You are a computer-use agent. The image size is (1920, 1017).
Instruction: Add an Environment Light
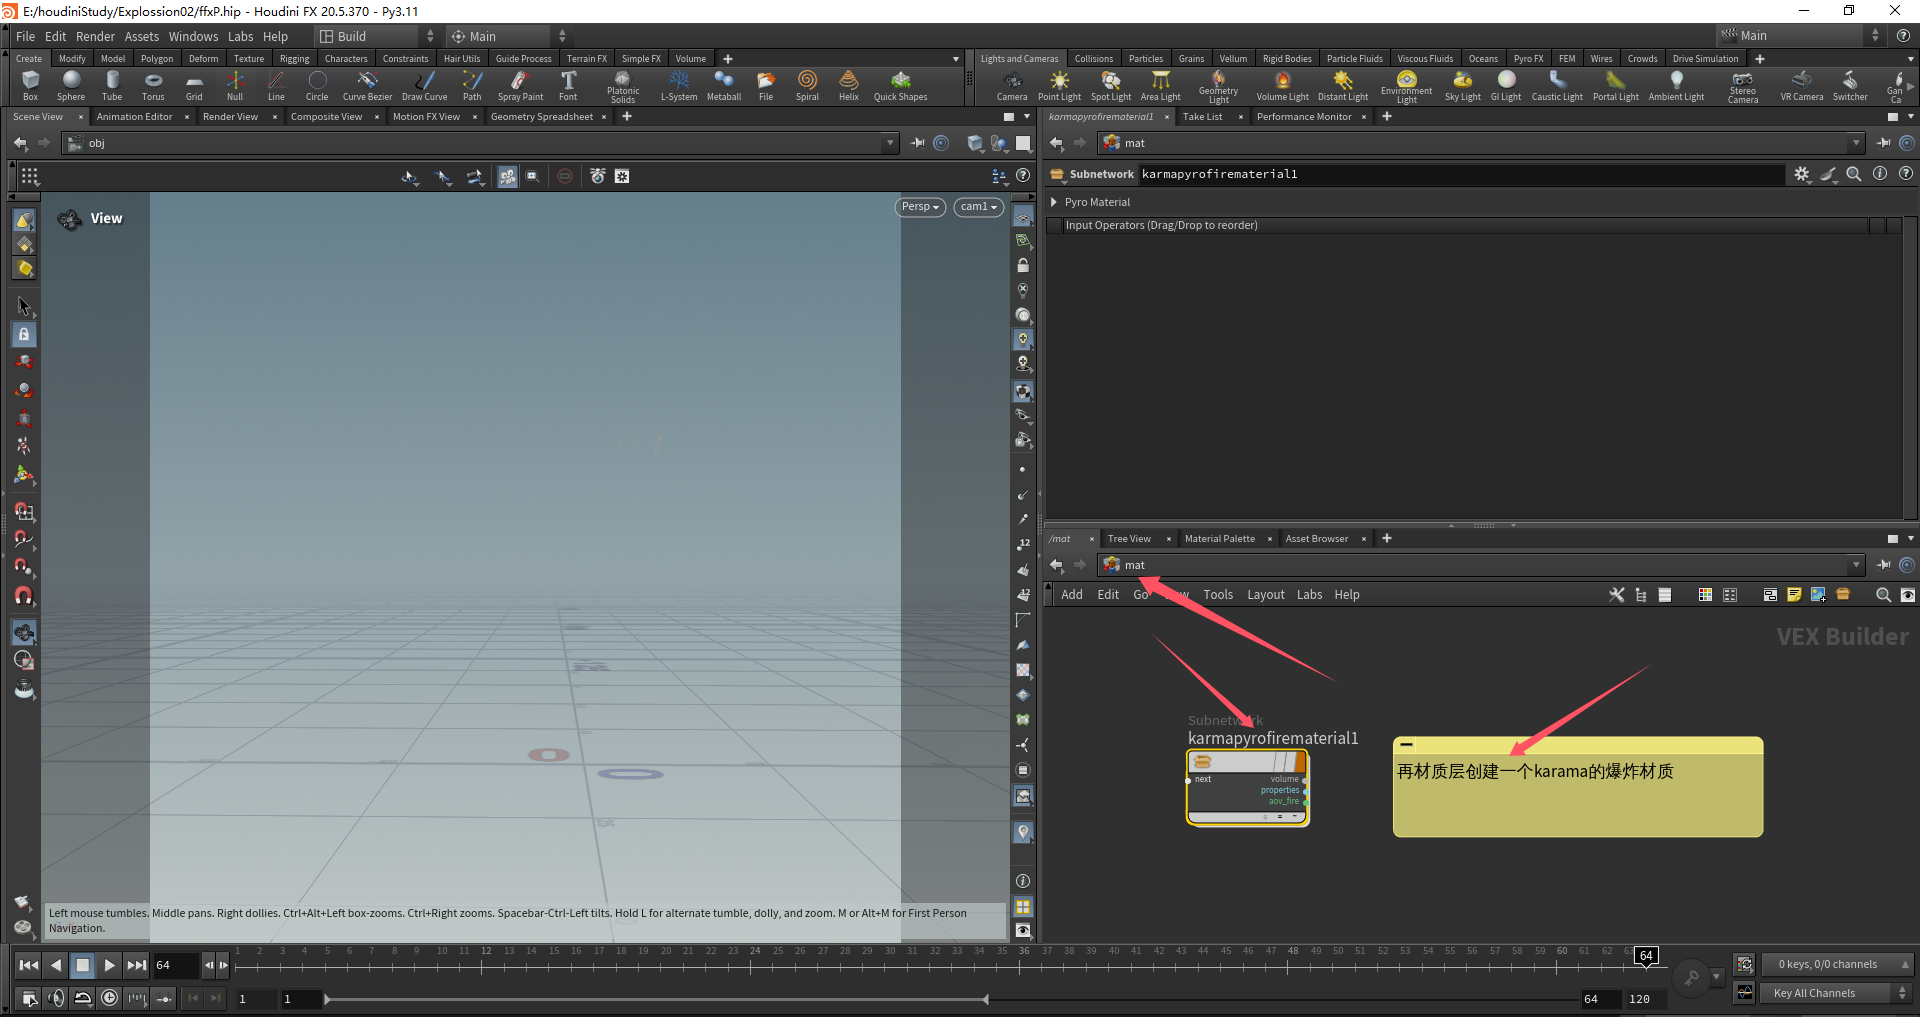1406,87
